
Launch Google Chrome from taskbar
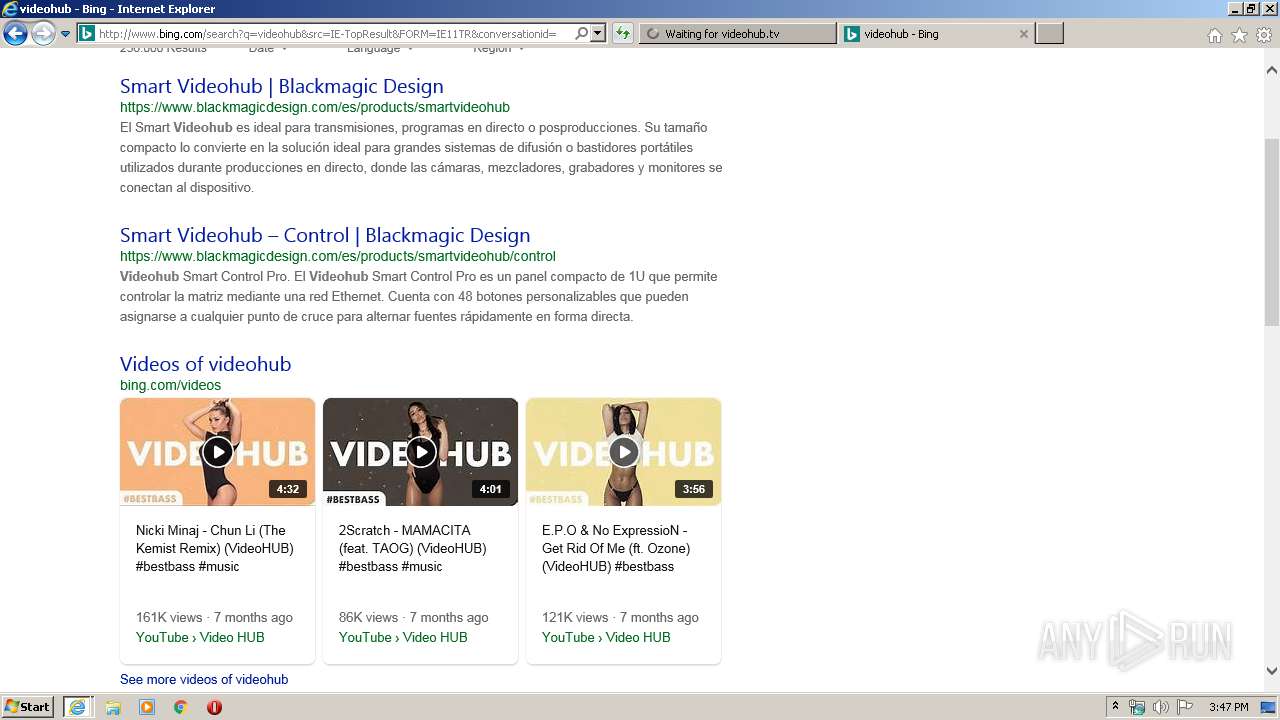(181, 707)
